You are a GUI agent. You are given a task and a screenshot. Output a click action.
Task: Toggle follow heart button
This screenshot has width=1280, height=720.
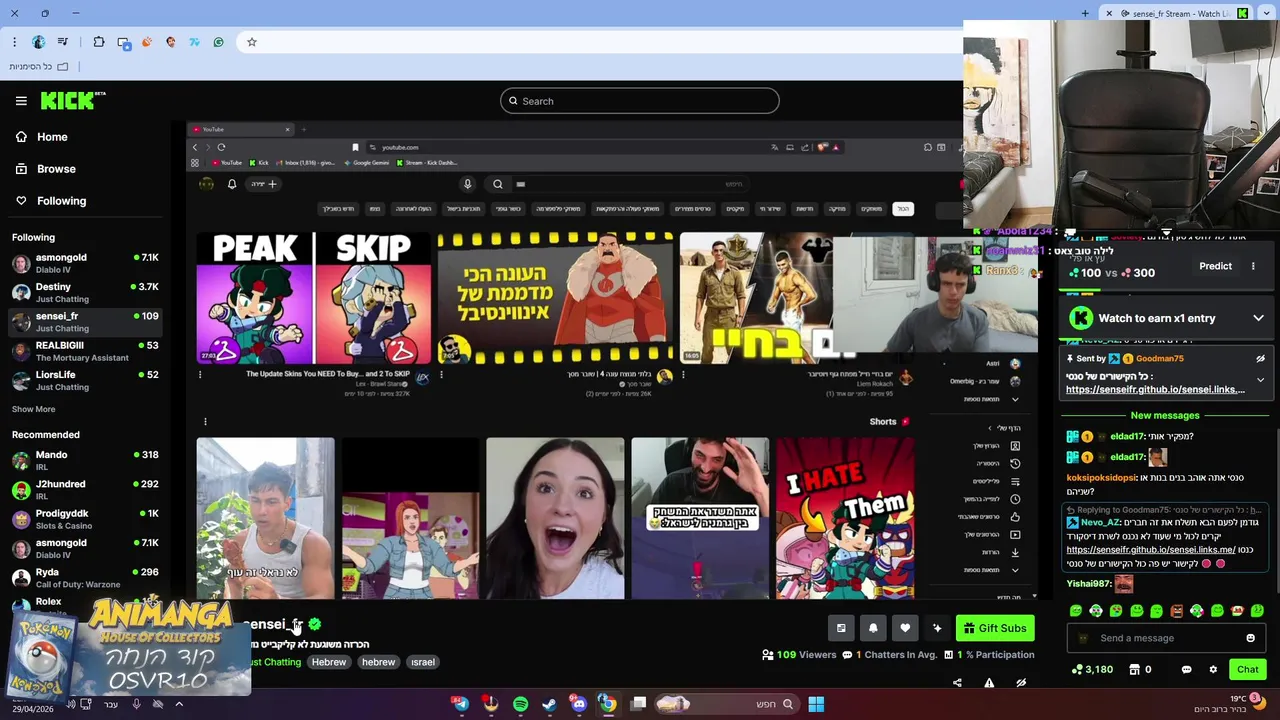905,628
